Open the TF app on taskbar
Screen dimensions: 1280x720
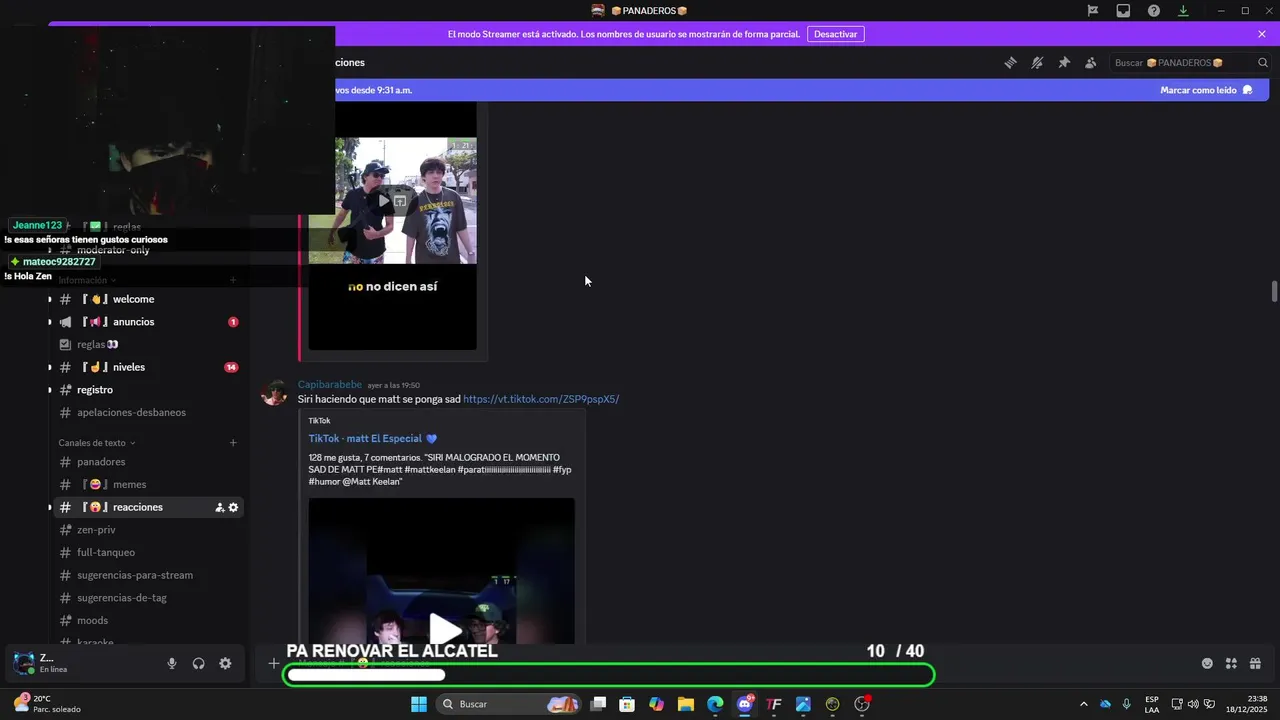[774, 704]
